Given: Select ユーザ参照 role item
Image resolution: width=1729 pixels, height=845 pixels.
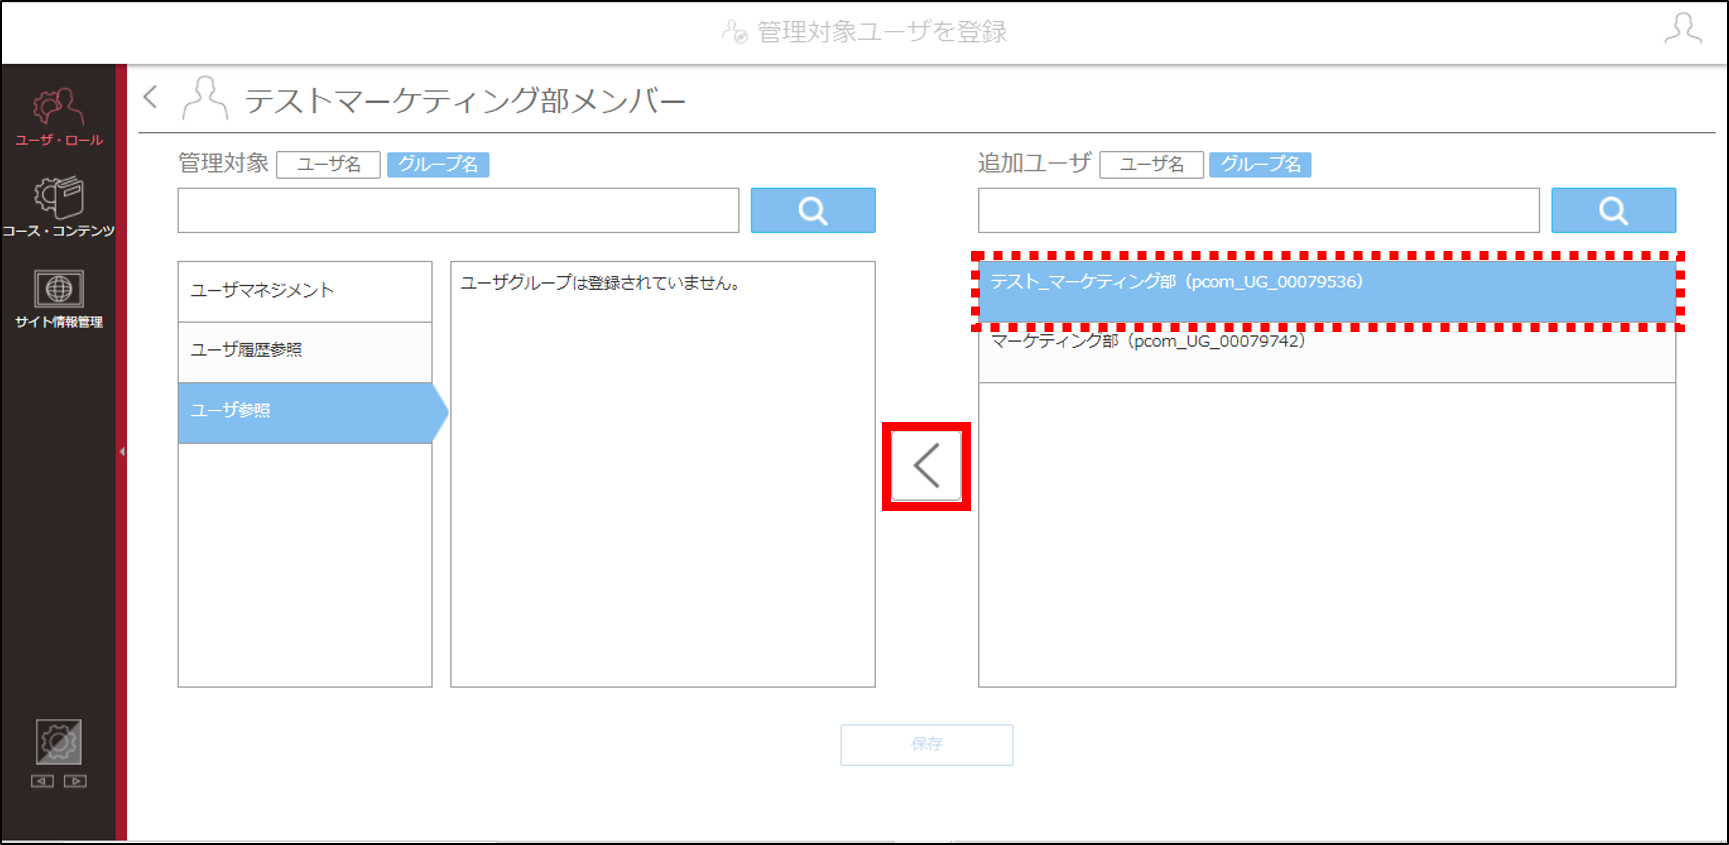Looking at the screenshot, I should (312, 412).
